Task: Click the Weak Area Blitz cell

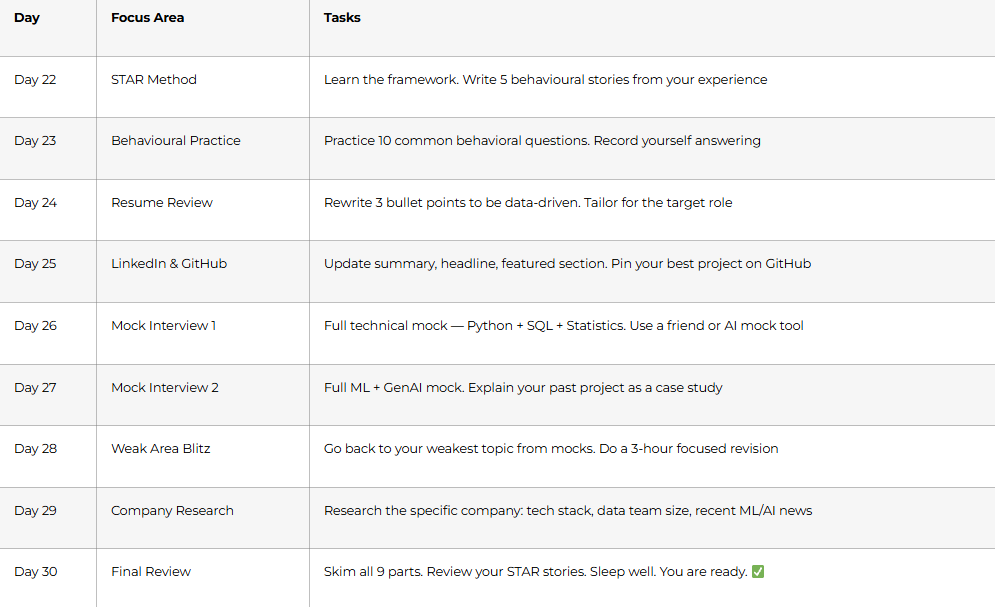Action: click(x=161, y=449)
